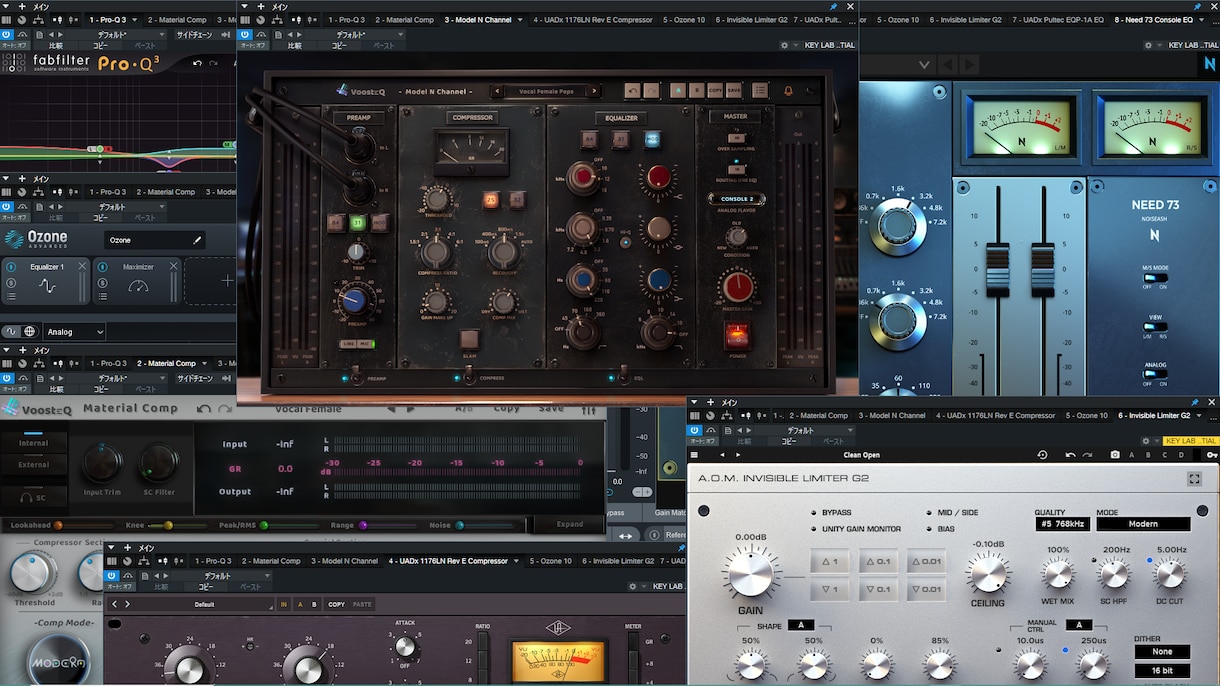Undo in FabFilter Pro-Q 3
This screenshot has width=1220, height=686.
click(197, 63)
